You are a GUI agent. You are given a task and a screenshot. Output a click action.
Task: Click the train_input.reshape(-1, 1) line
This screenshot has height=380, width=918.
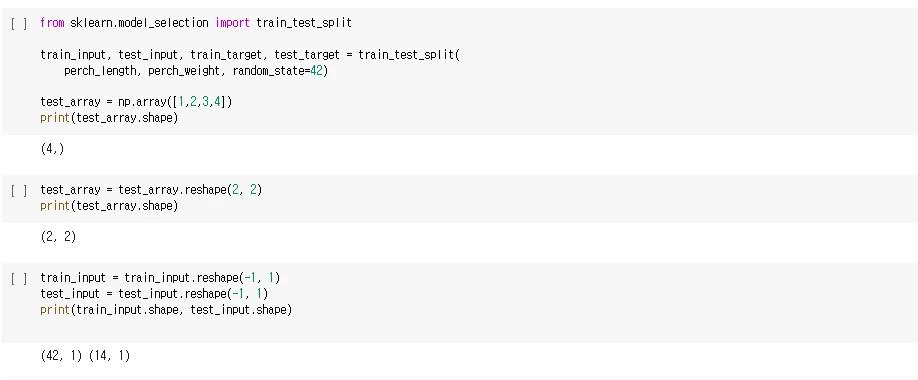click(160, 277)
